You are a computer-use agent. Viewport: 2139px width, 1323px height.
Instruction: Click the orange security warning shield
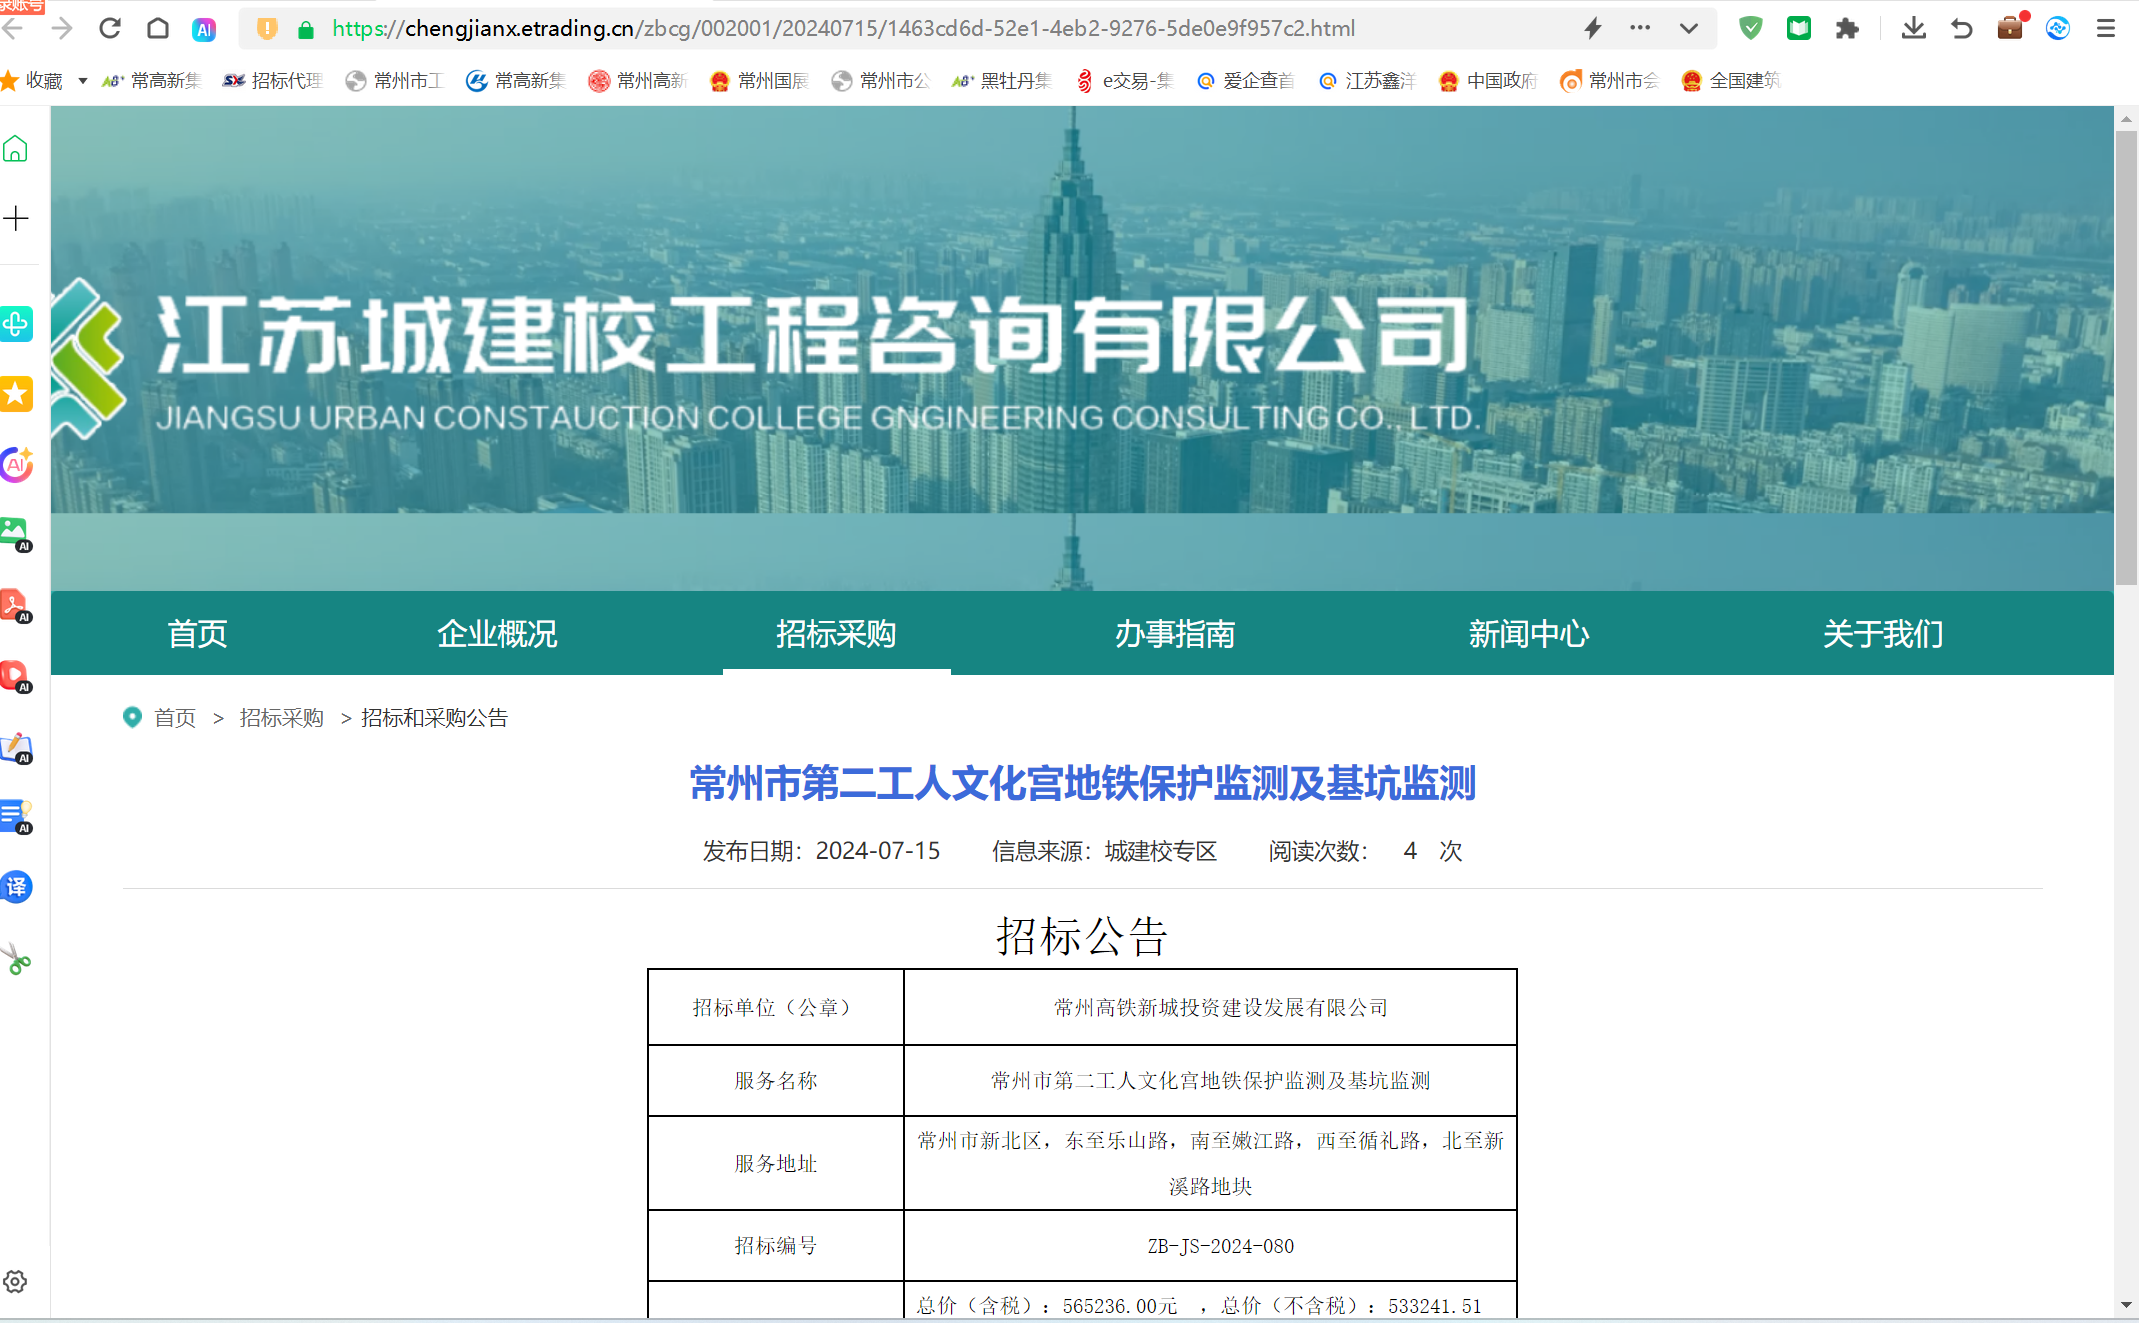point(266,29)
